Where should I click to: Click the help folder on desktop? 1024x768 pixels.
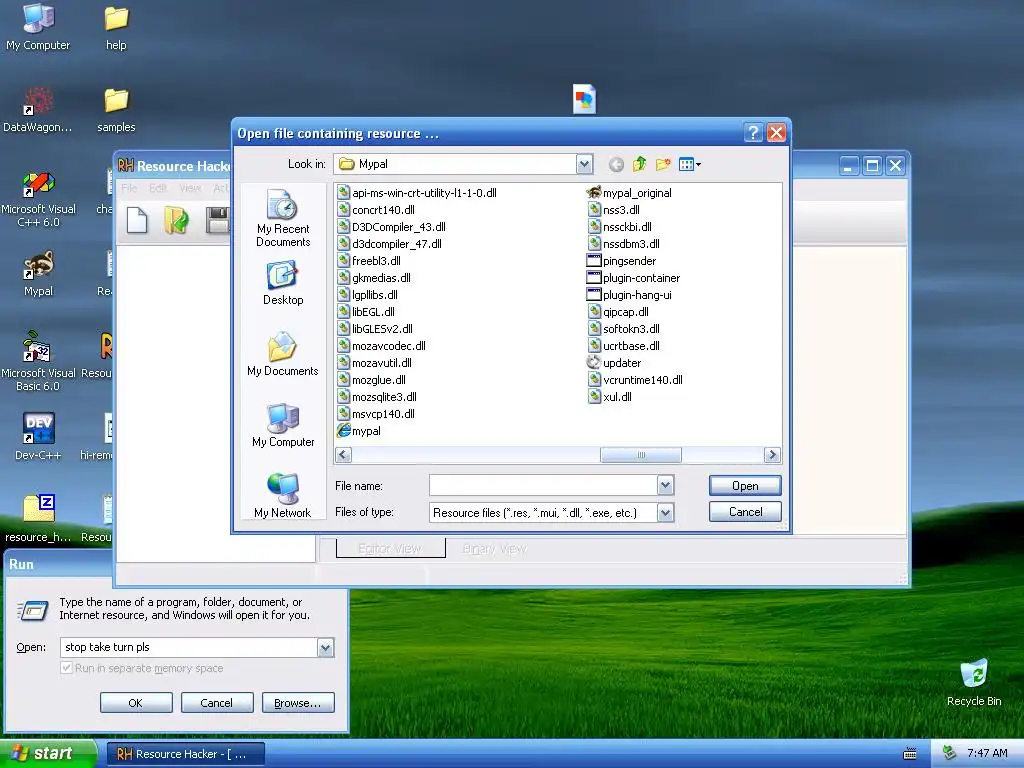pos(116,27)
